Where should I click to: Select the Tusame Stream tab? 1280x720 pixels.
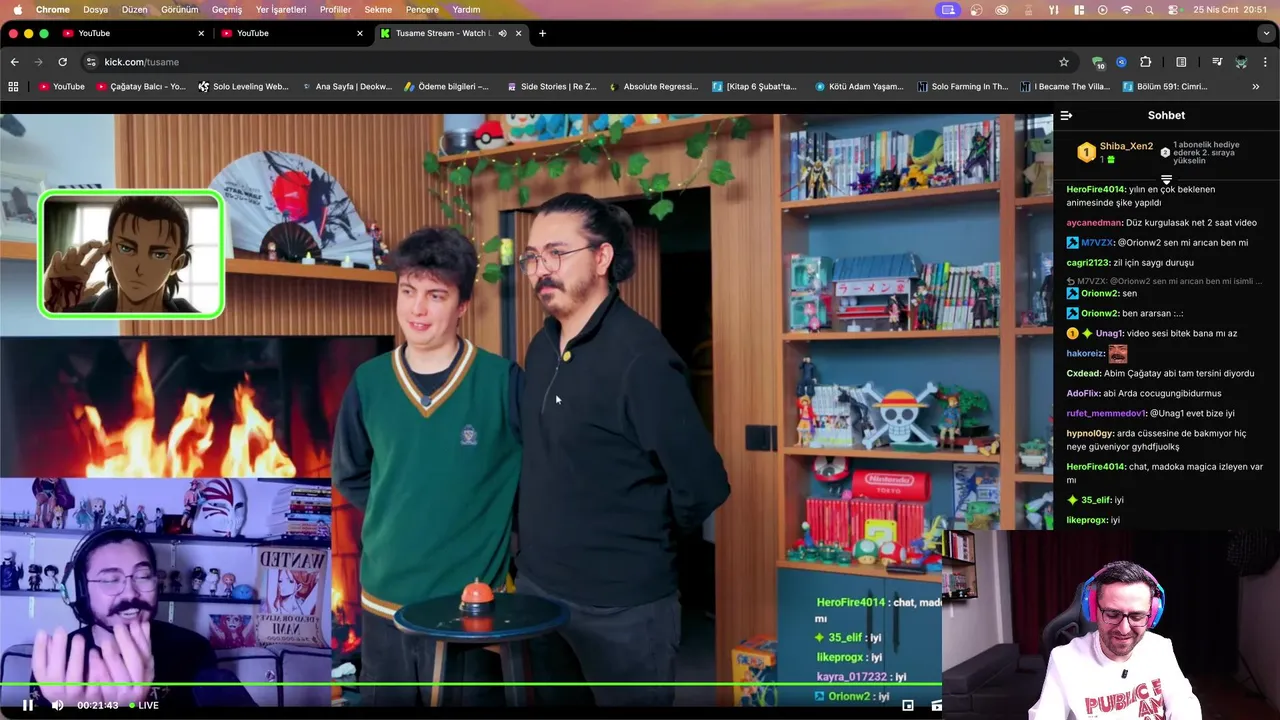(x=440, y=33)
